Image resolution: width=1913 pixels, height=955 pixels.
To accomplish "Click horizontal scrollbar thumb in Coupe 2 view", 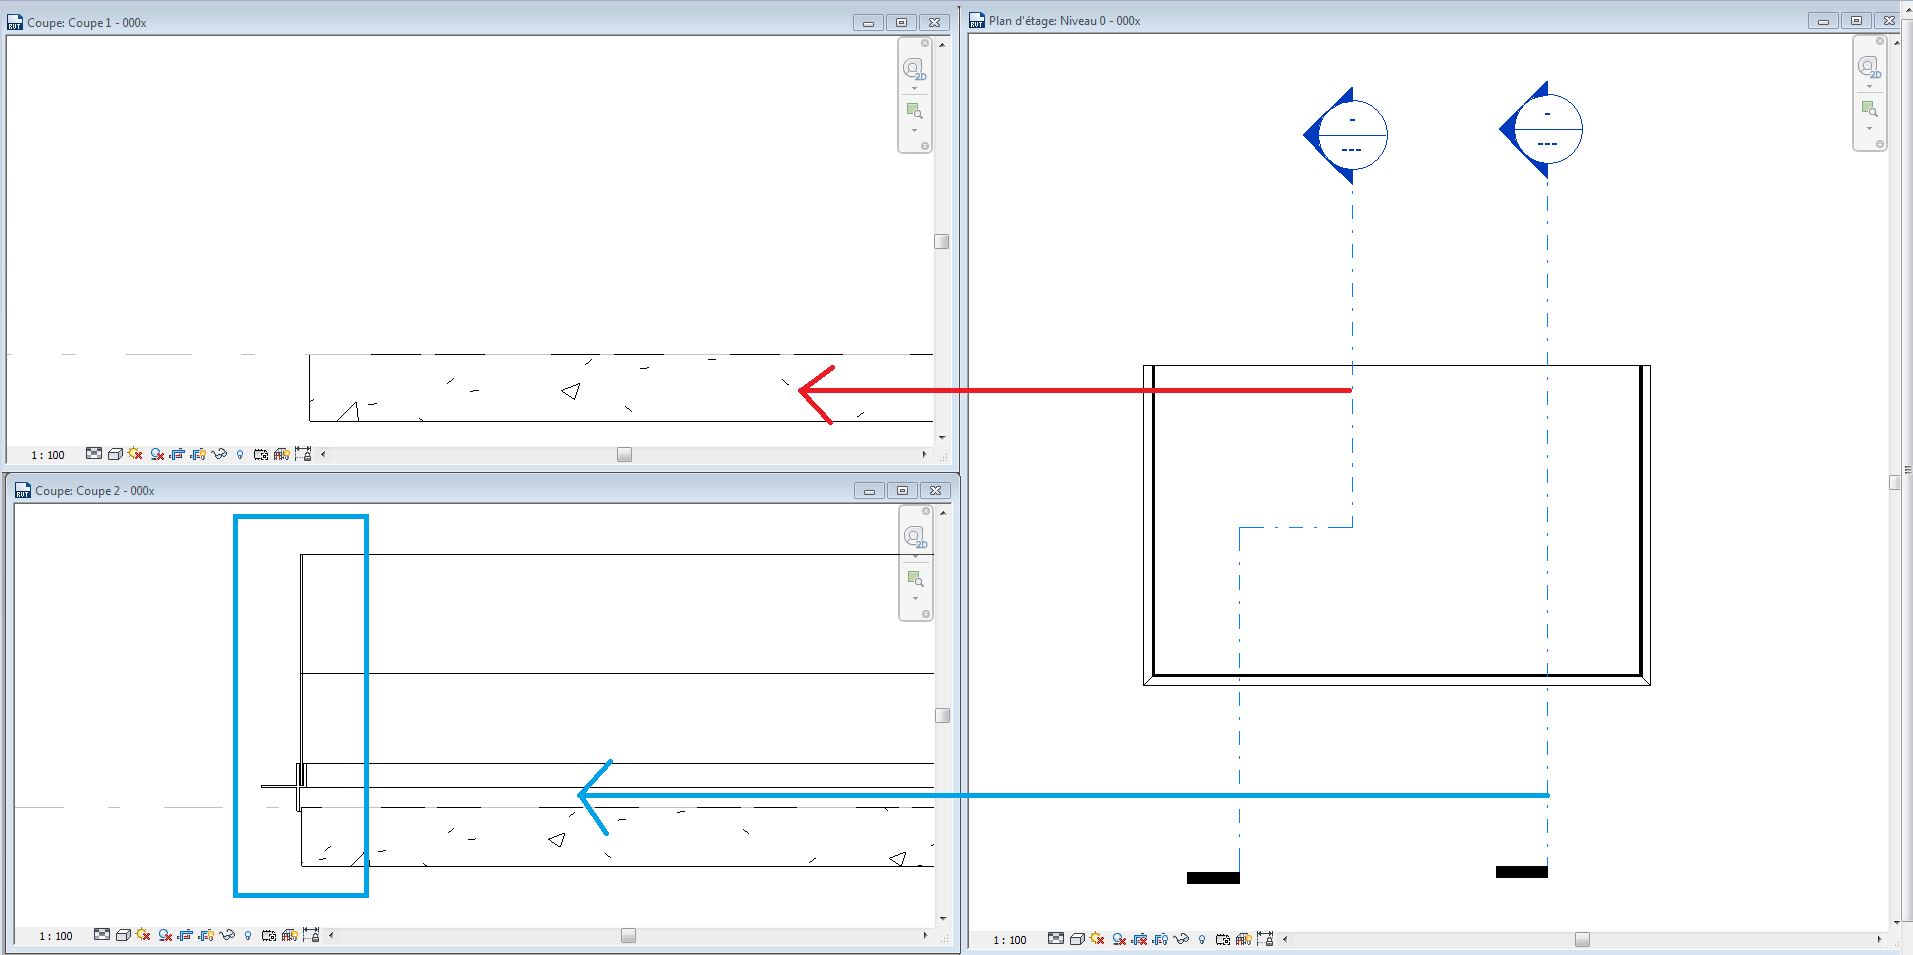I will coord(628,936).
